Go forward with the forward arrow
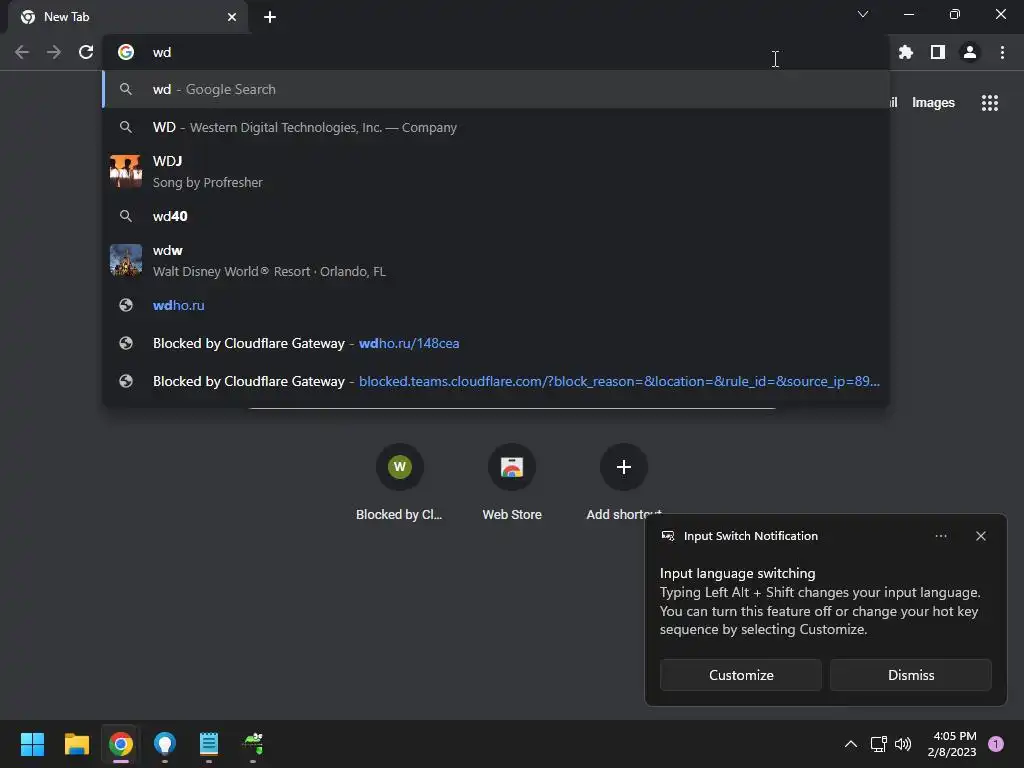The image size is (1024, 768). coord(54,52)
